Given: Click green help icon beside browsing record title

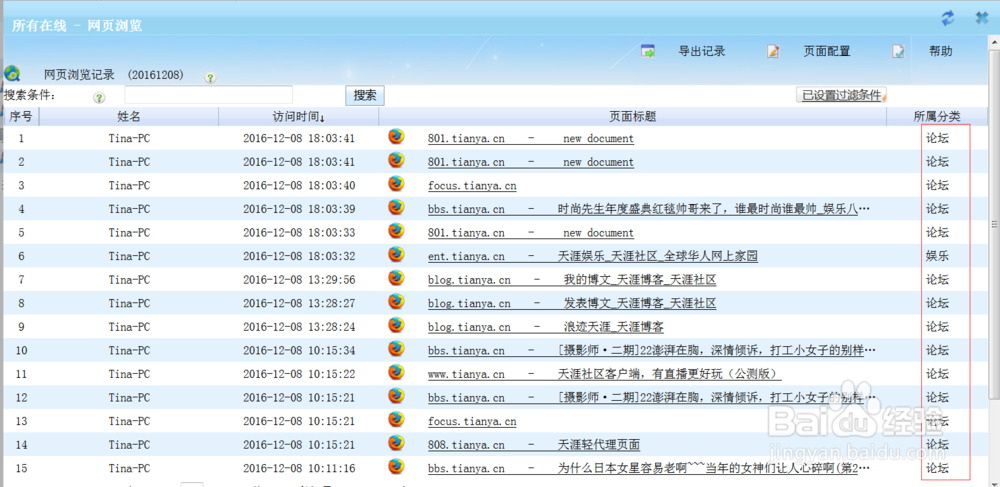Looking at the screenshot, I should click(x=210, y=78).
